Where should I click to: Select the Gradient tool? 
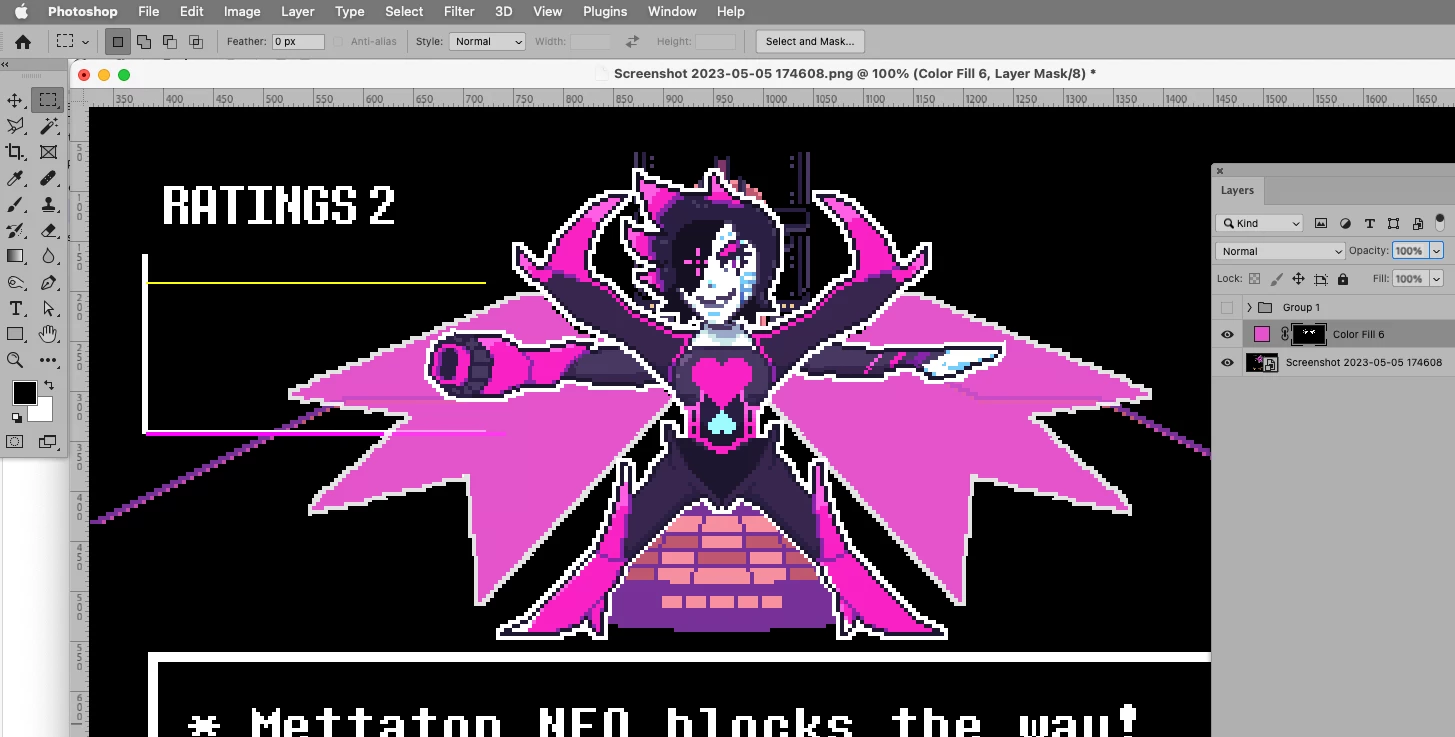click(x=15, y=256)
